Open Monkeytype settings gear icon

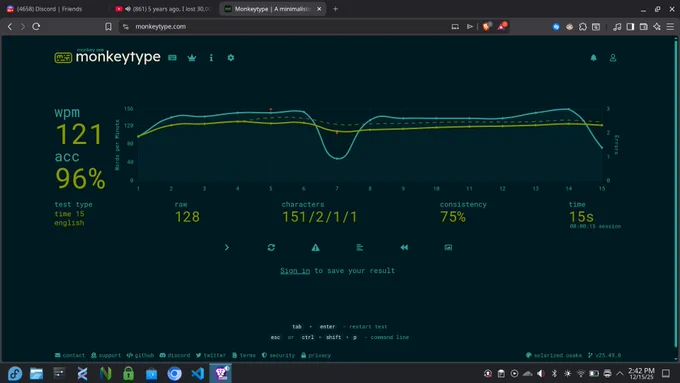pyautogui.click(x=231, y=58)
